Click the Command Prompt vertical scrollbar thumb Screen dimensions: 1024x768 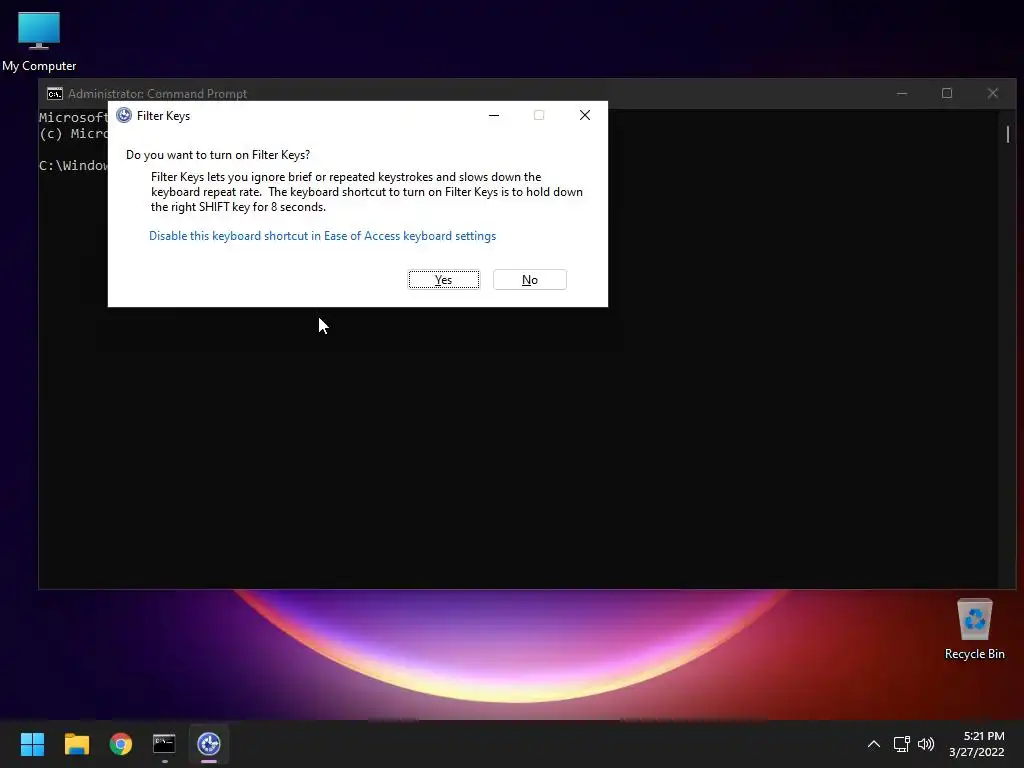tap(1008, 134)
